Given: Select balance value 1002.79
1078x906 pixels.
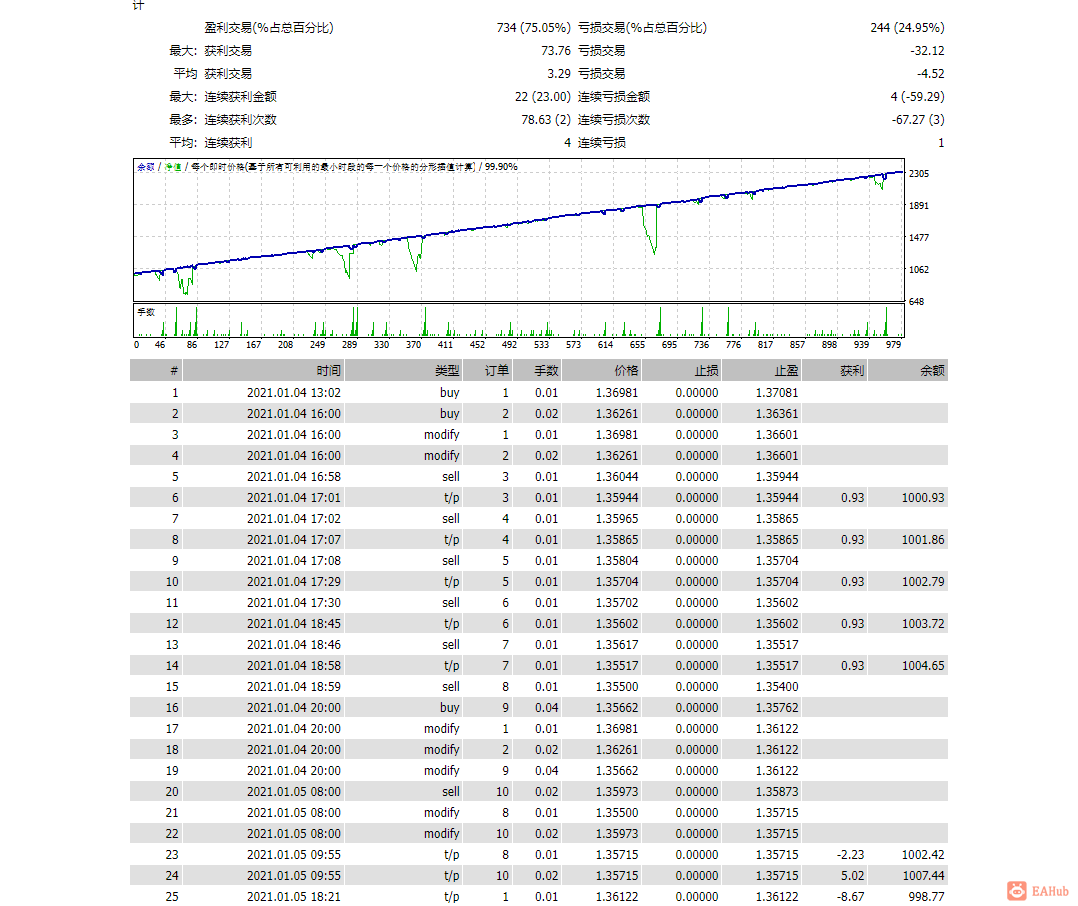Looking at the screenshot, I should tap(923, 582).
